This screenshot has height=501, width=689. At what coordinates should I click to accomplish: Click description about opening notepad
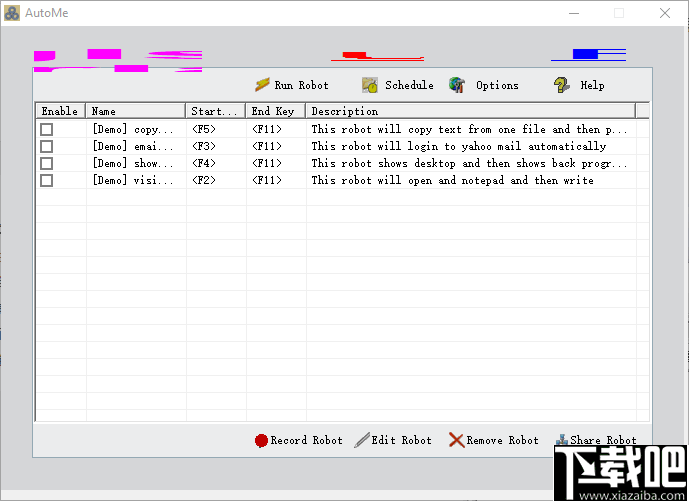(453, 180)
